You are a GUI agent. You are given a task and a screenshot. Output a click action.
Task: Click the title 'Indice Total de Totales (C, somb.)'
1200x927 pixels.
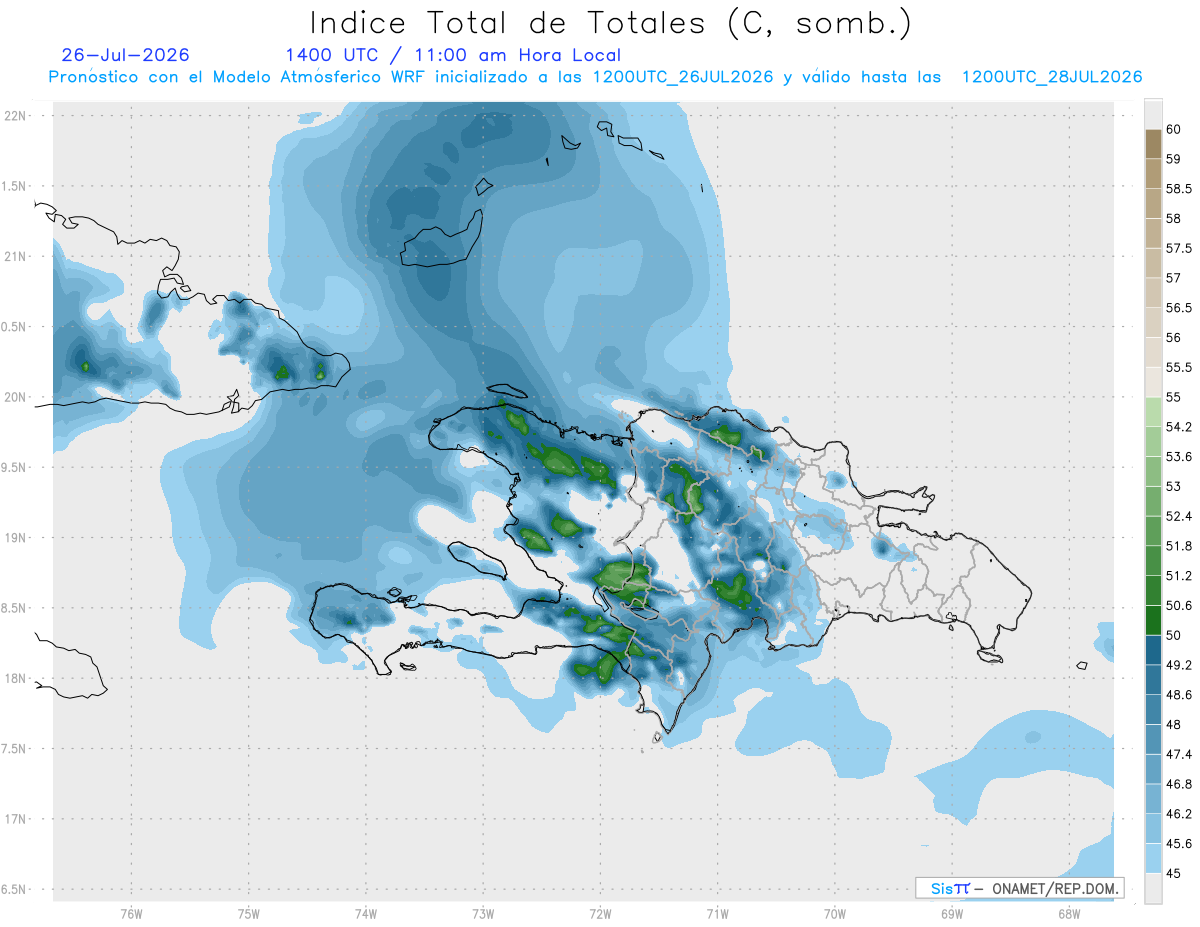pyautogui.click(x=611, y=22)
